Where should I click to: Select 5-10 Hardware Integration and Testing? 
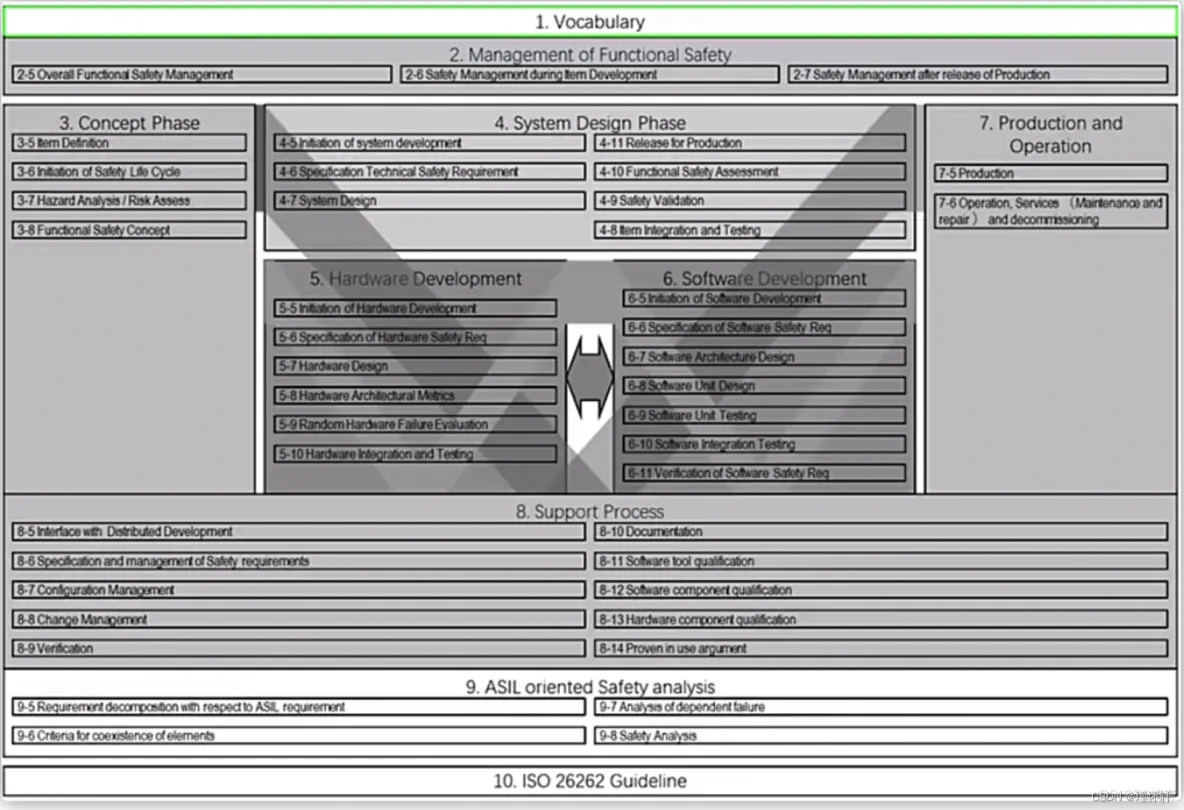[x=415, y=454]
